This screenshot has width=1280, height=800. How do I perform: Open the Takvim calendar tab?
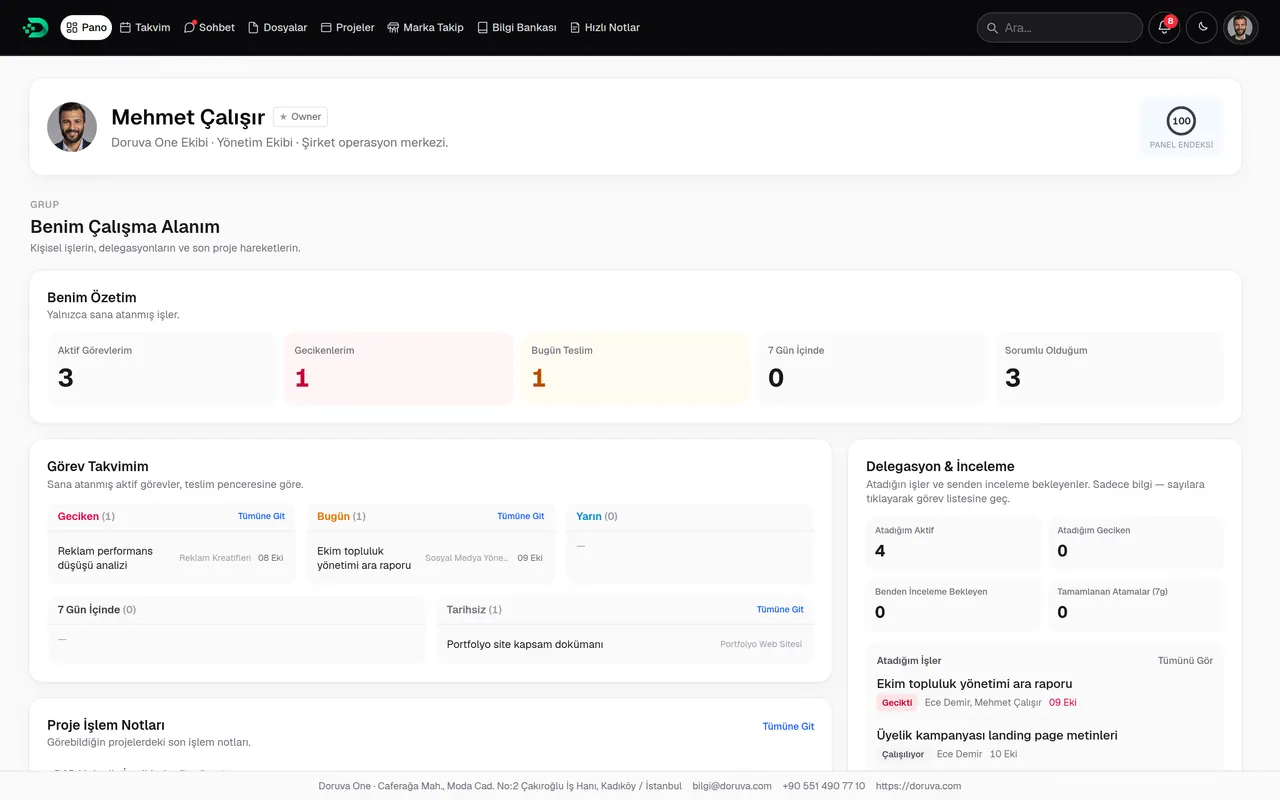pos(145,28)
